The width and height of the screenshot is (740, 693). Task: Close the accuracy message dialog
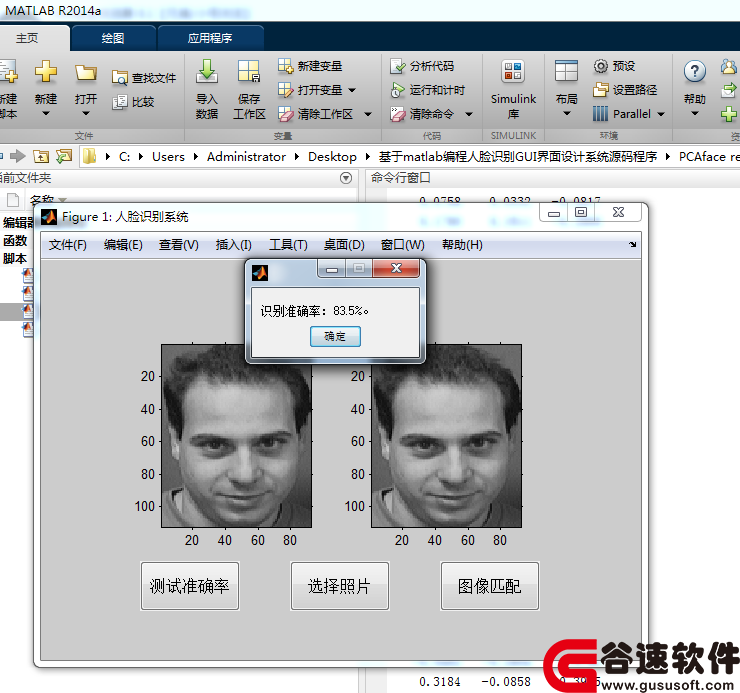[x=396, y=268]
